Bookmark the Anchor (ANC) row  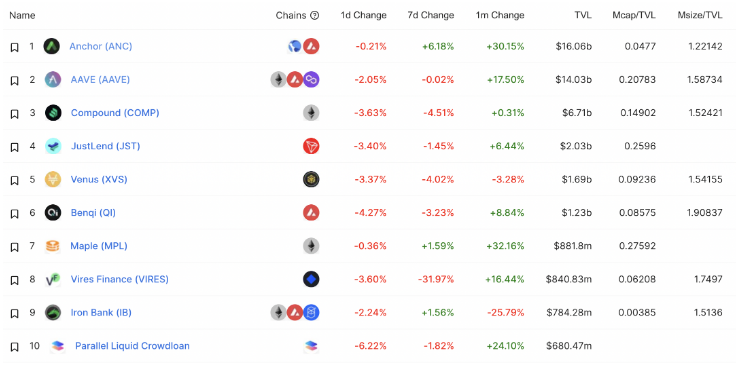pos(15,47)
